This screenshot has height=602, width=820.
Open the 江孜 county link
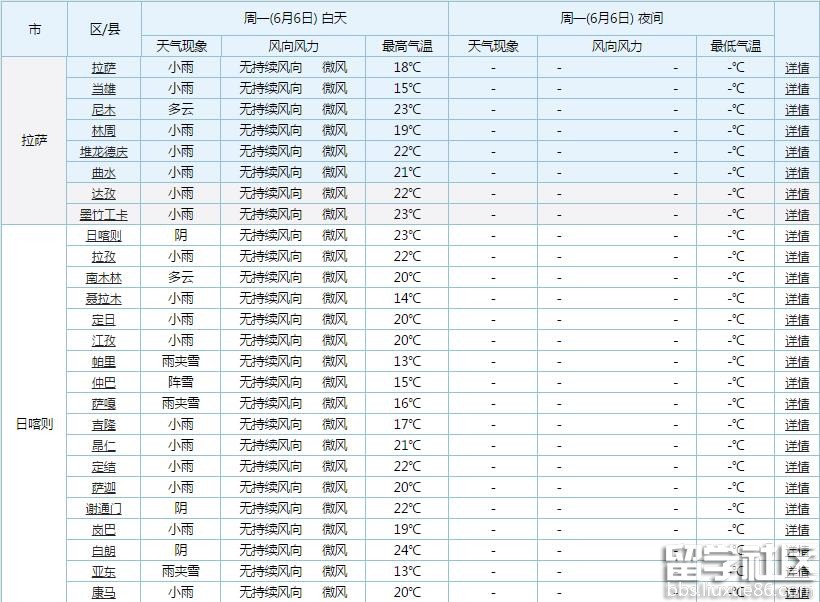pos(104,341)
